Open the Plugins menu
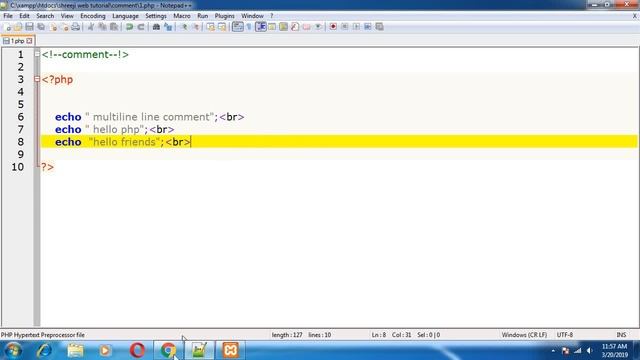The height and width of the screenshot is (360, 640). point(224,16)
